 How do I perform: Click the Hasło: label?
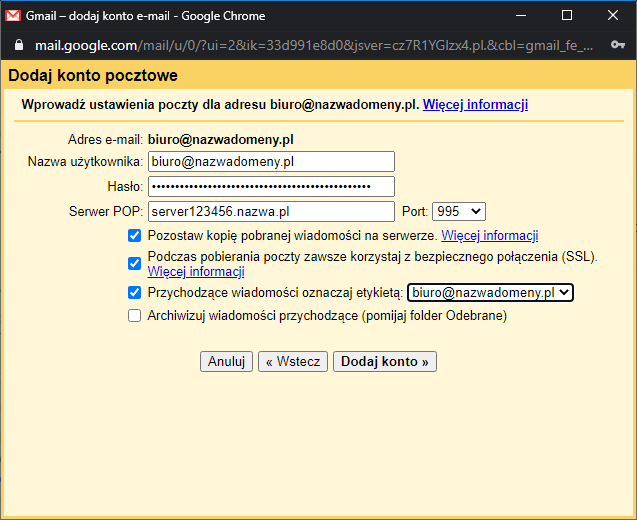(x=125, y=187)
